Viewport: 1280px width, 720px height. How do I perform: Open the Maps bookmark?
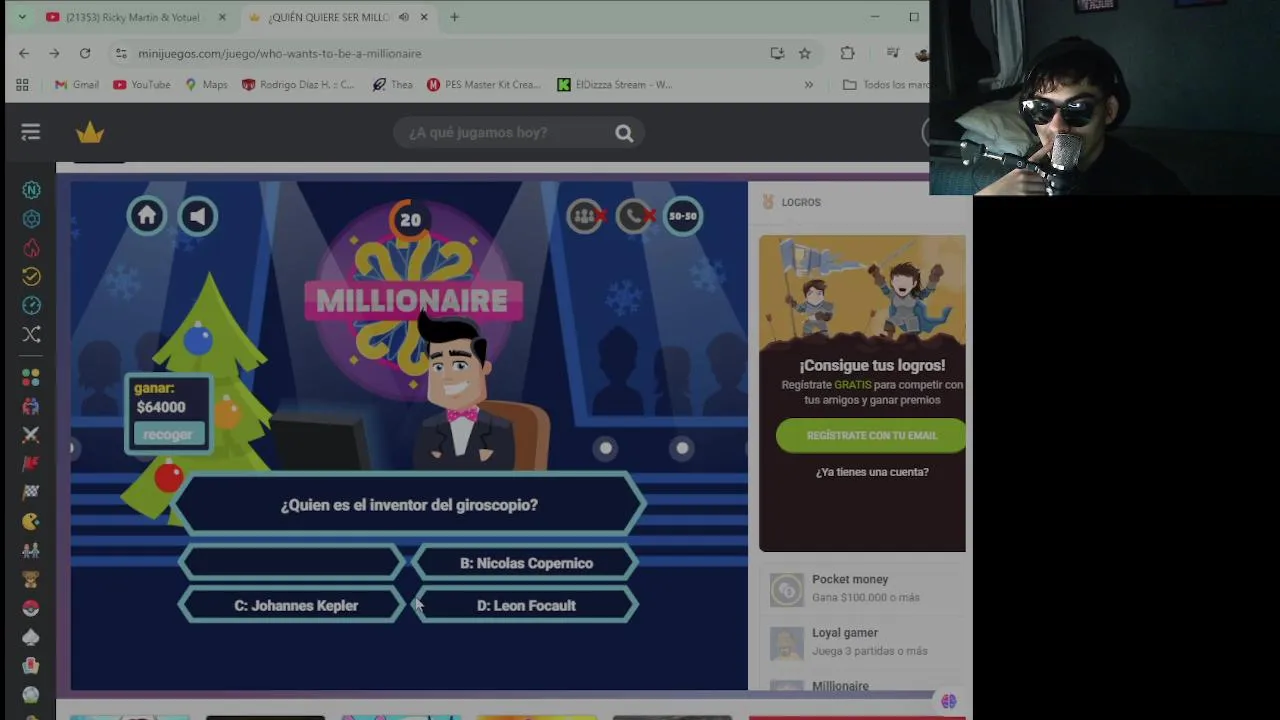[207, 85]
